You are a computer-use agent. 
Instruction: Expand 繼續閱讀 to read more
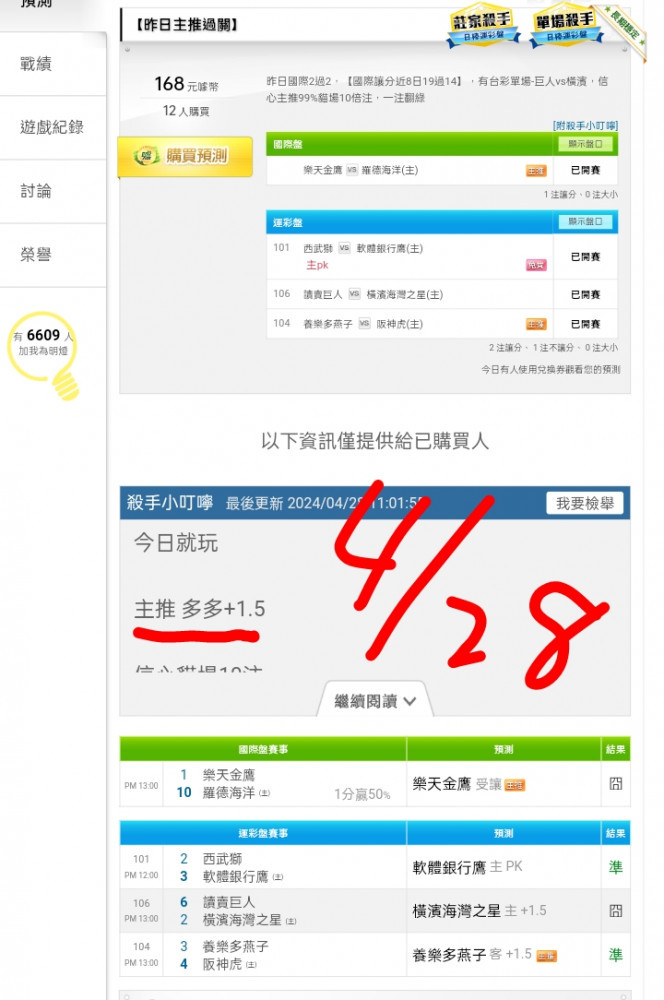point(375,702)
